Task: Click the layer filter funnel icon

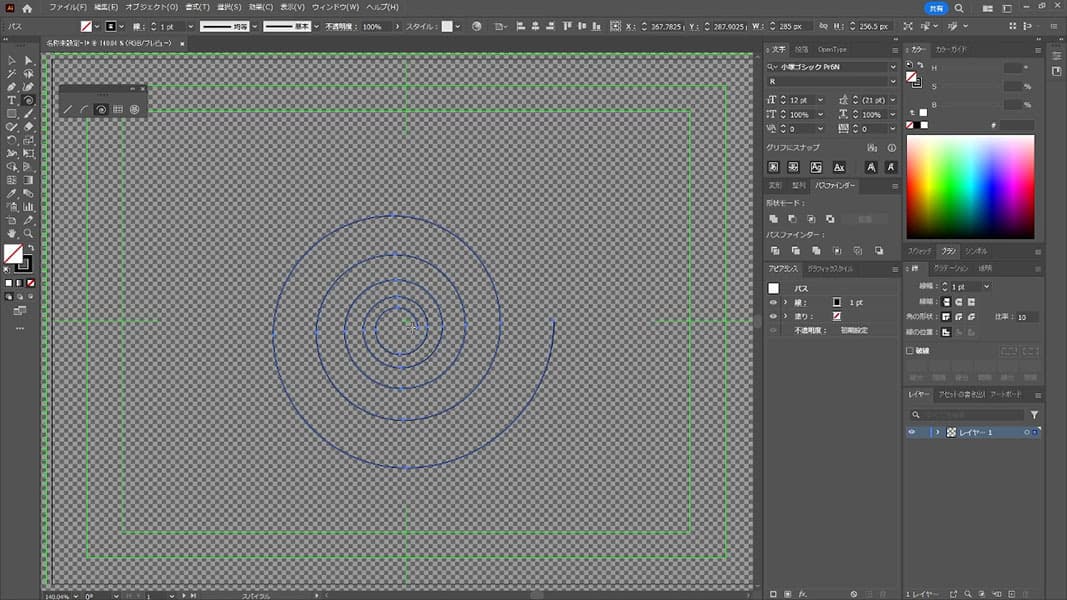Action: 1034,414
